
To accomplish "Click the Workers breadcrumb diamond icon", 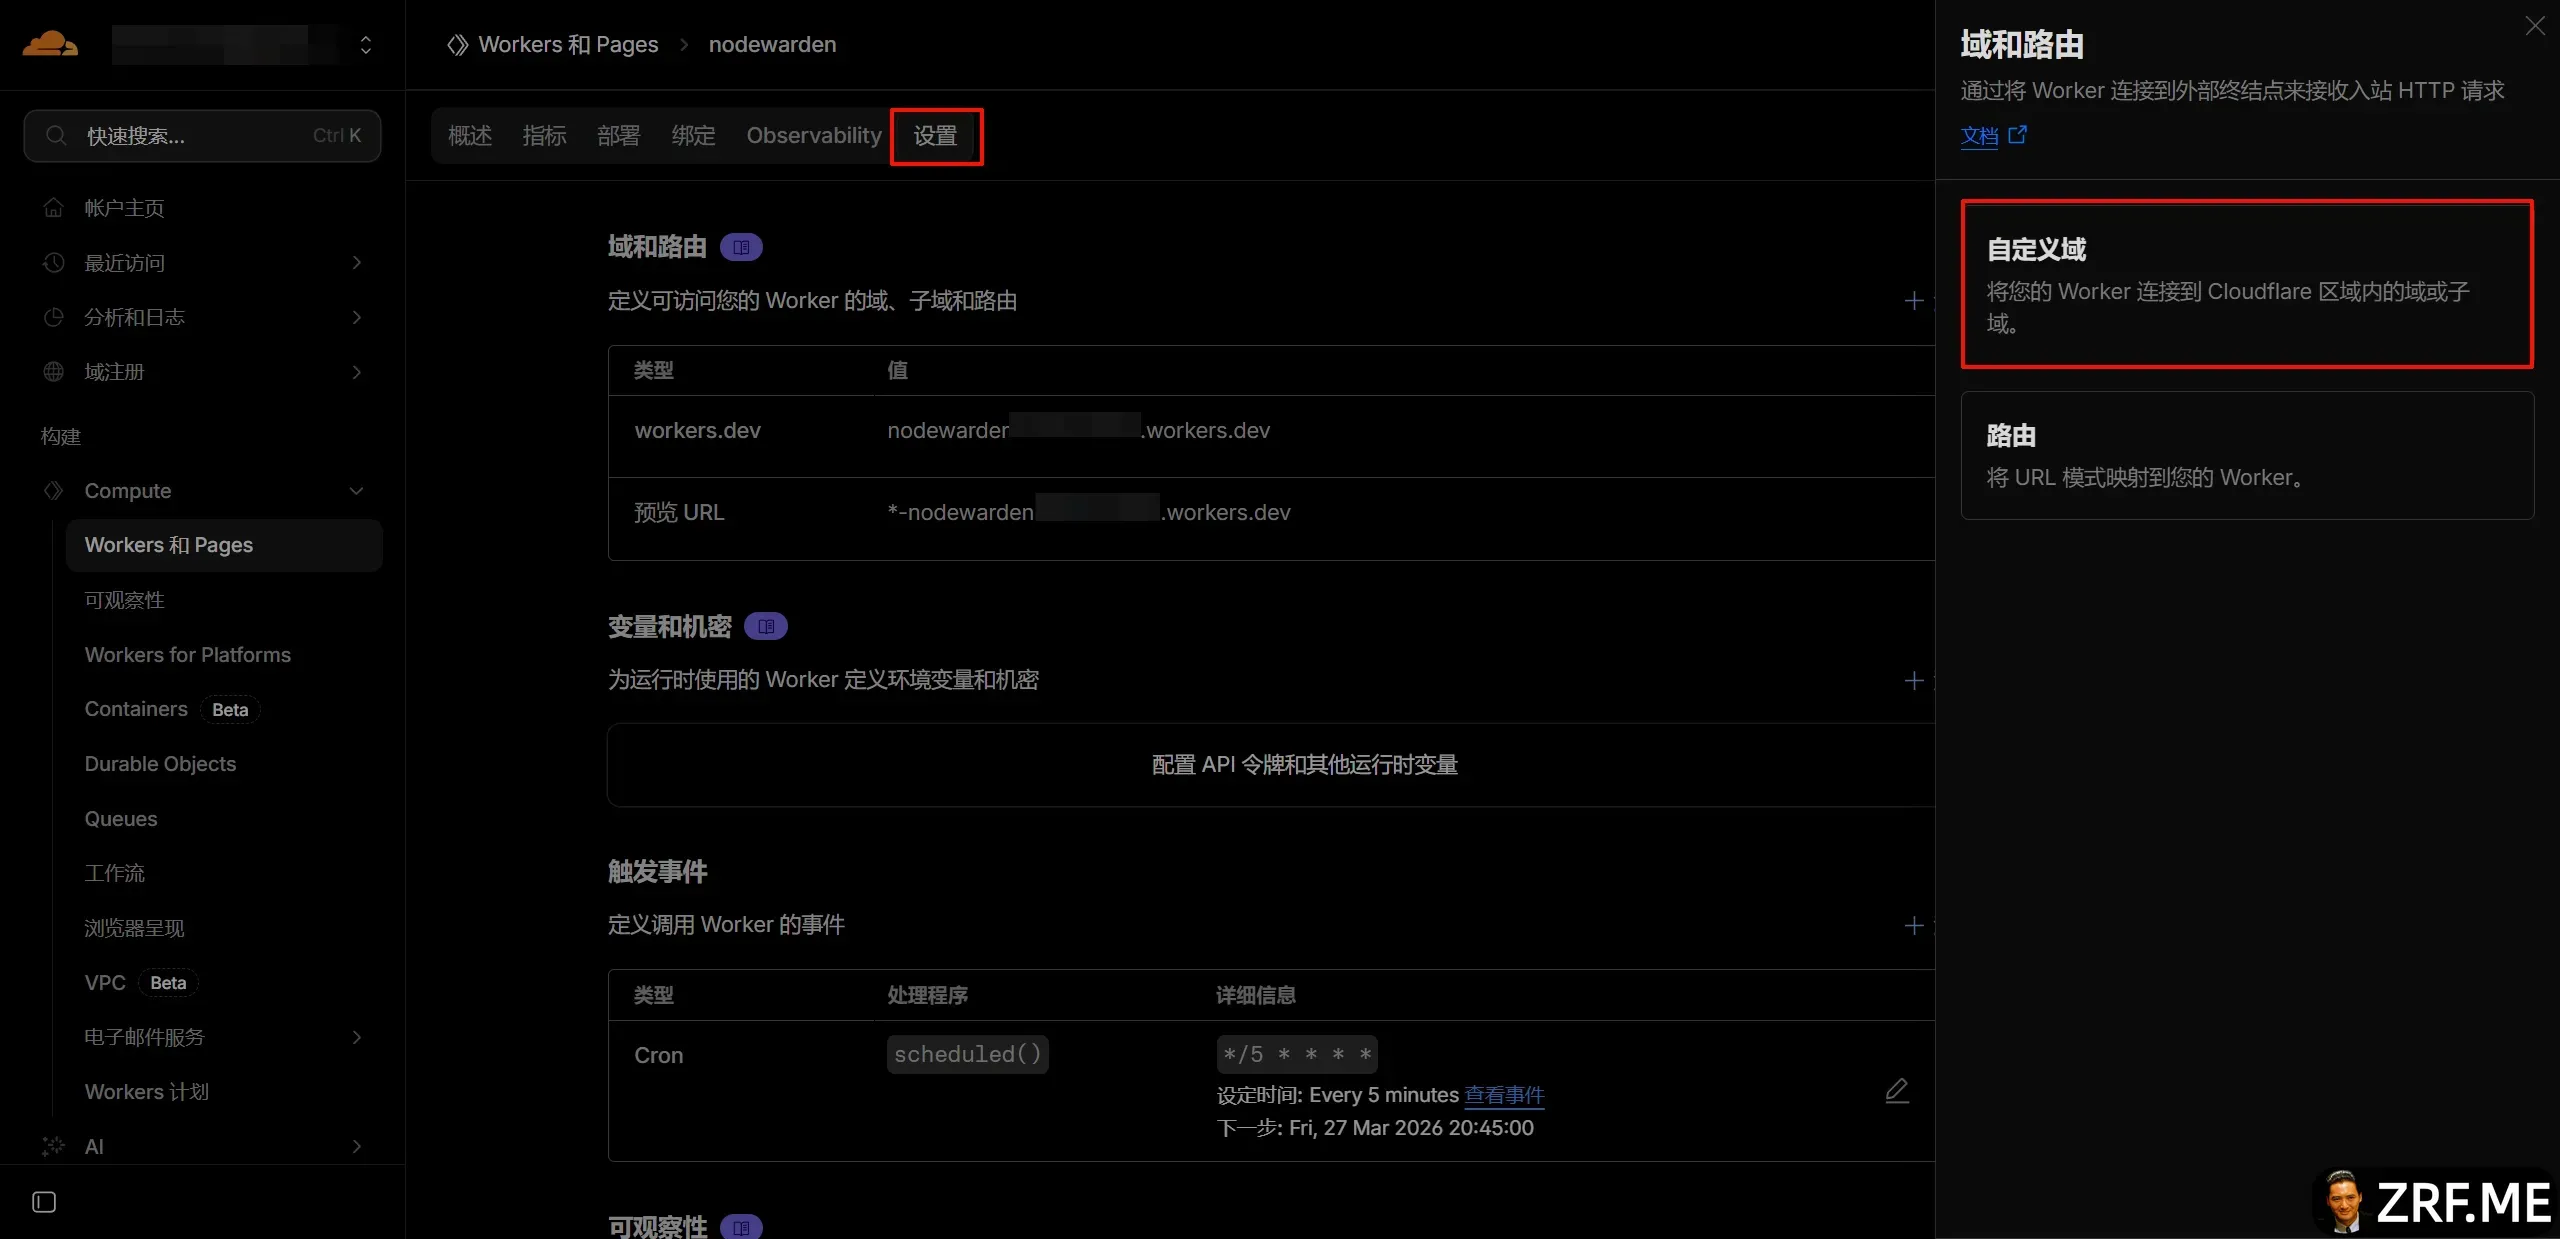I will pos(457,45).
